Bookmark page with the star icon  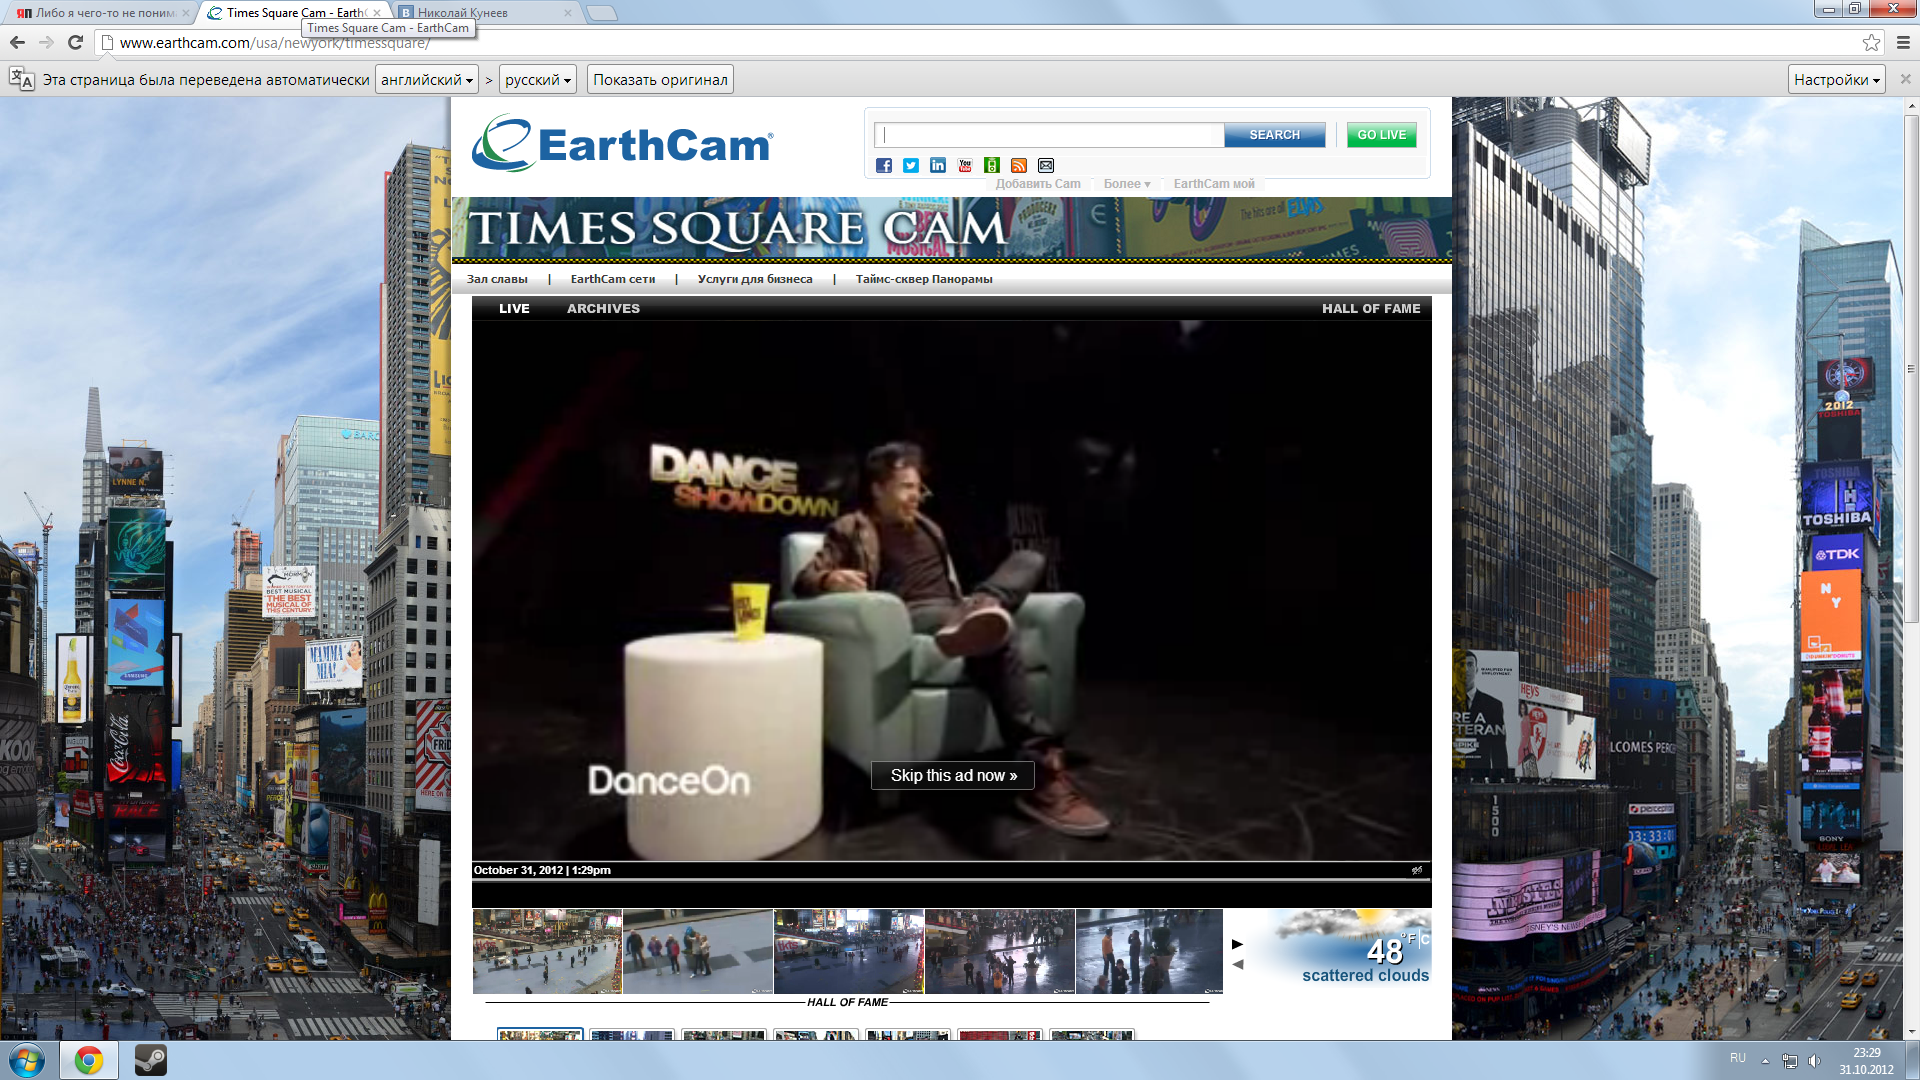1871,42
